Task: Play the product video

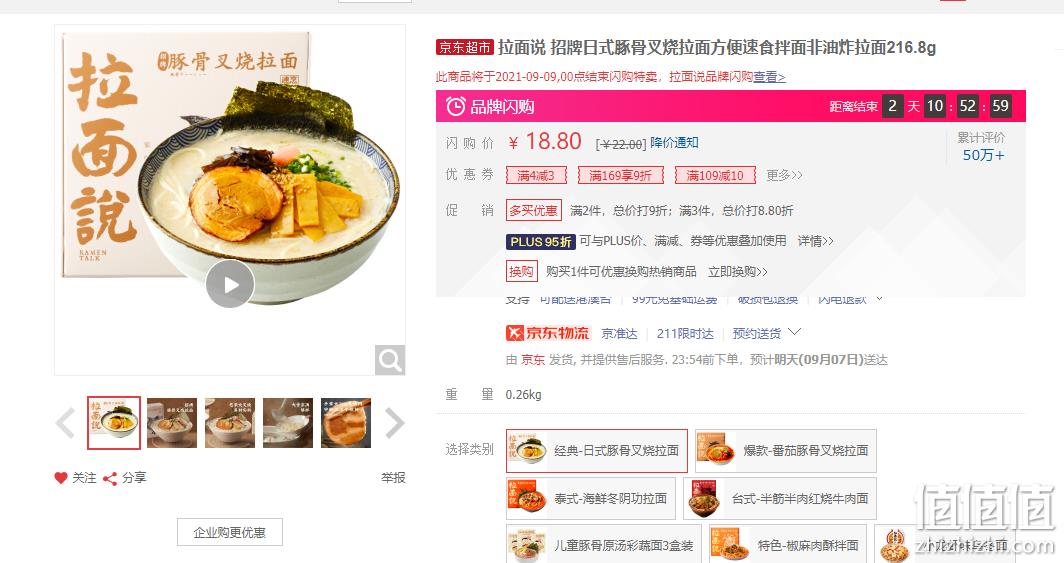Action: click(230, 284)
